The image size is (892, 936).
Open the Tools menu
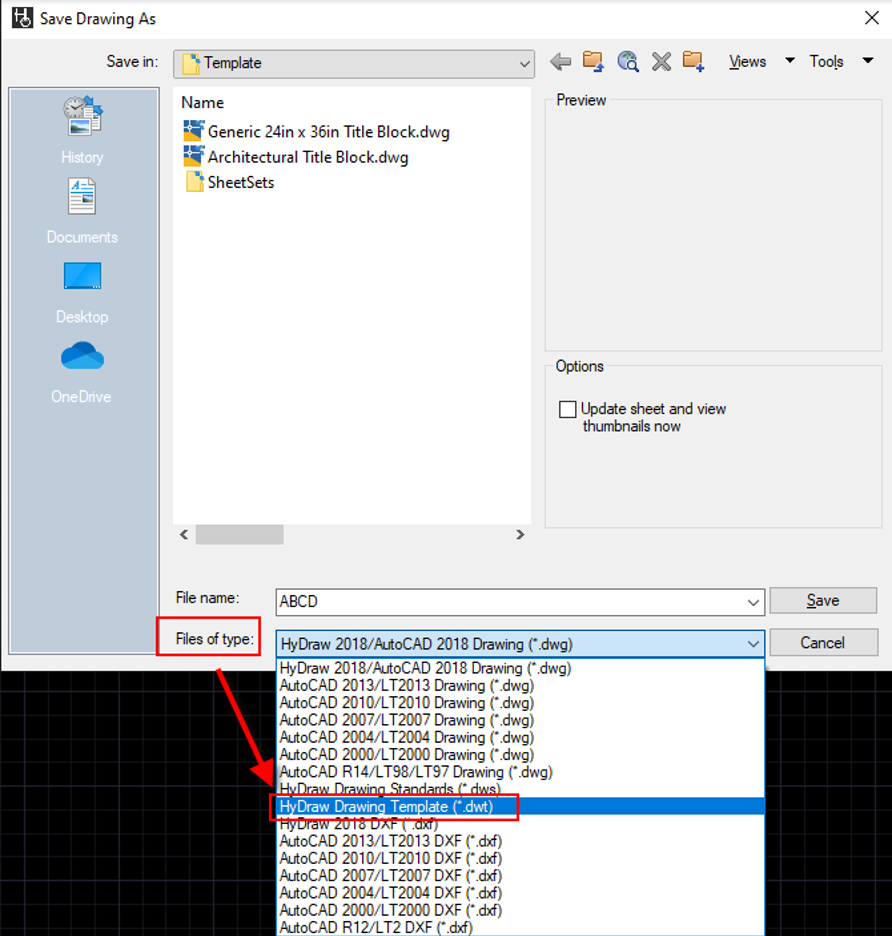click(826, 61)
